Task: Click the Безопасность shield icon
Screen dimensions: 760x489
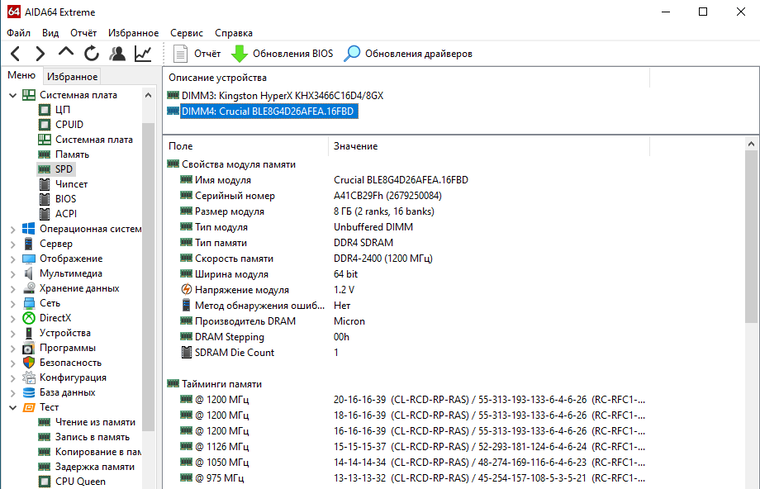Action: pyautogui.click(x=29, y=363)
